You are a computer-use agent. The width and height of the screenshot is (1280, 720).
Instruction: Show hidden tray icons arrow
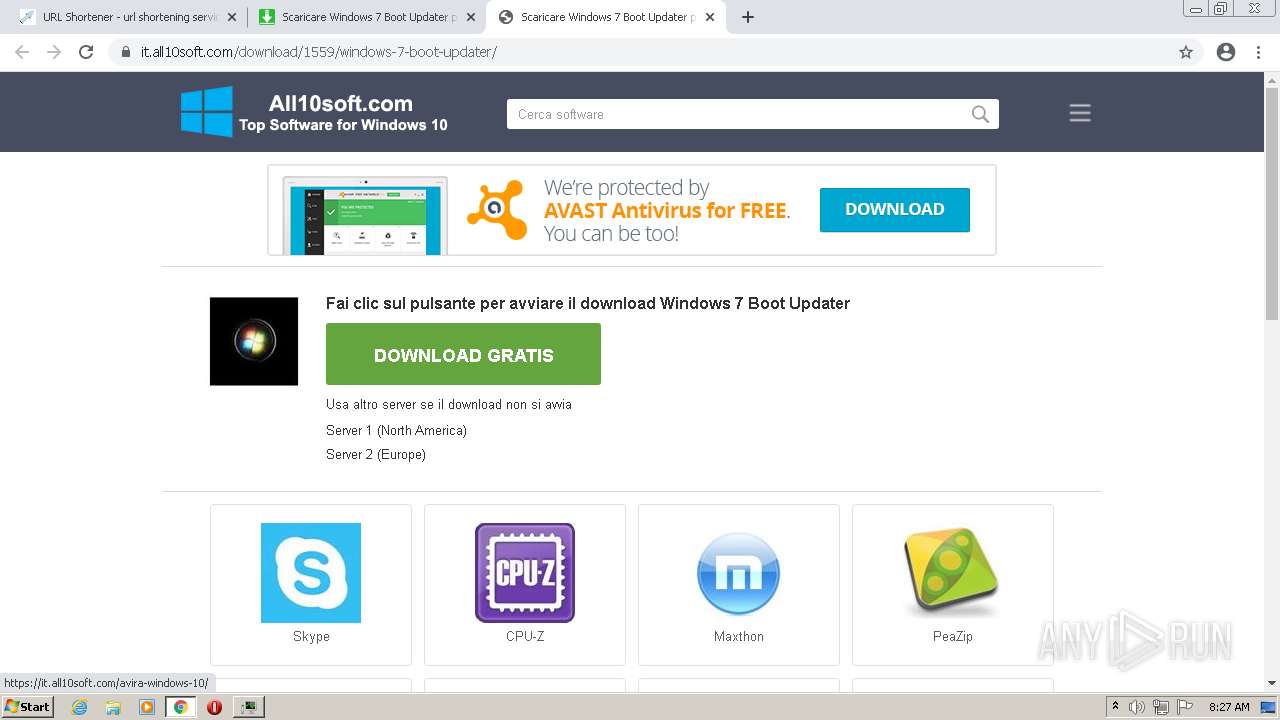[x=1115, y=707]
